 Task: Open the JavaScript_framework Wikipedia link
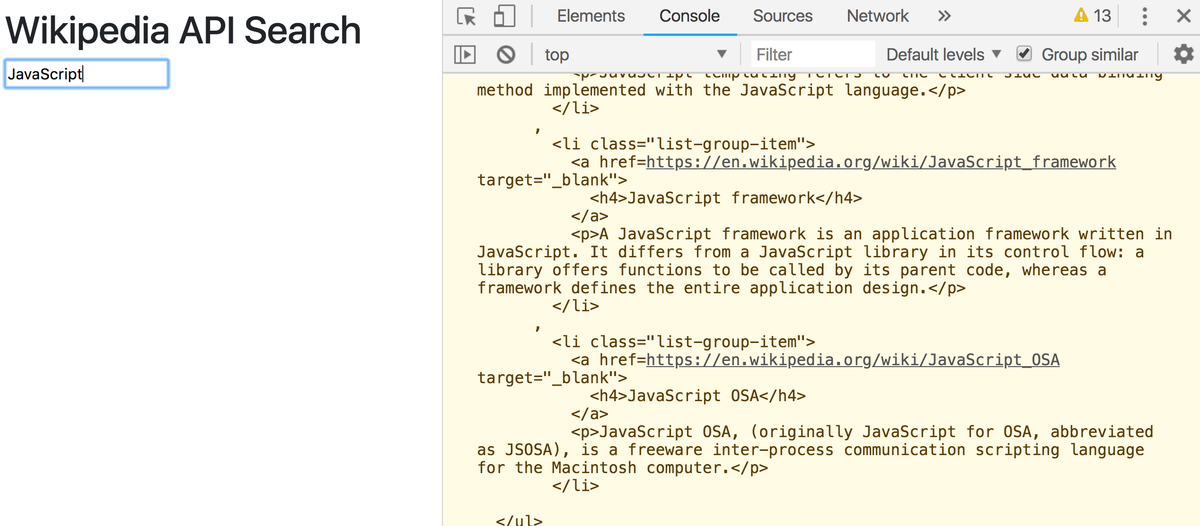click(881, 162)
